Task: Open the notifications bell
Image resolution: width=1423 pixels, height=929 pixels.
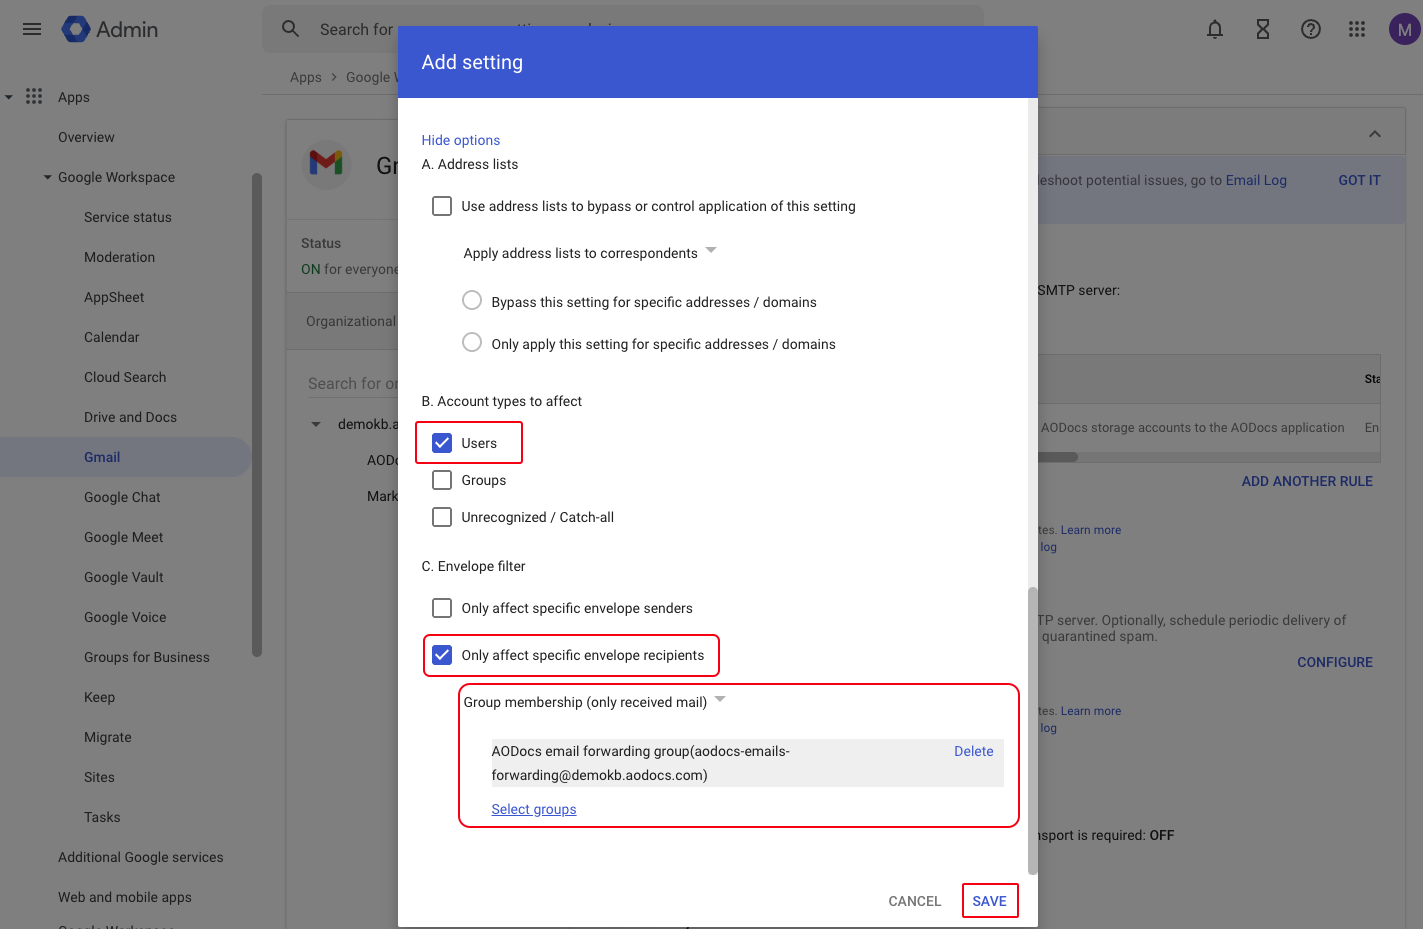Action: pyautogui.click(x=1215, y=29)
